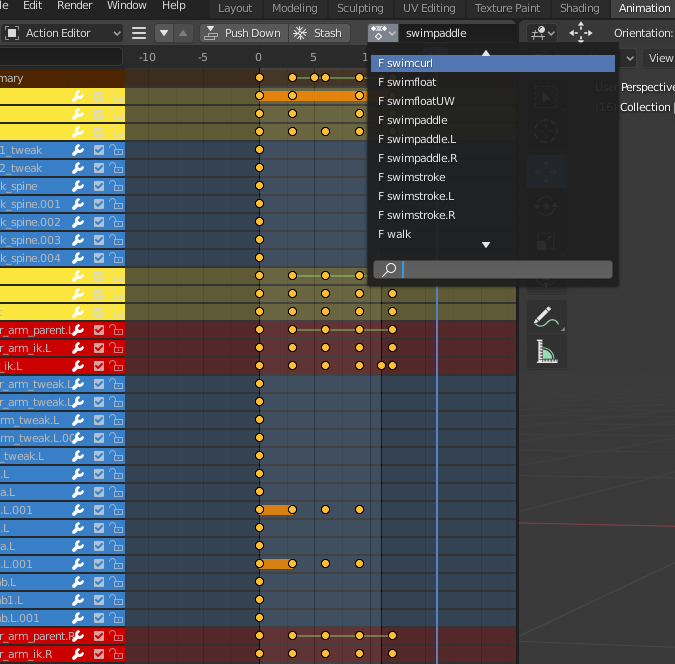Image resolution: width=675 pixels, height=664 pixels.
Task: Click the wrench icon on r_arm_ik.L channel
Action: click(78, 348)
